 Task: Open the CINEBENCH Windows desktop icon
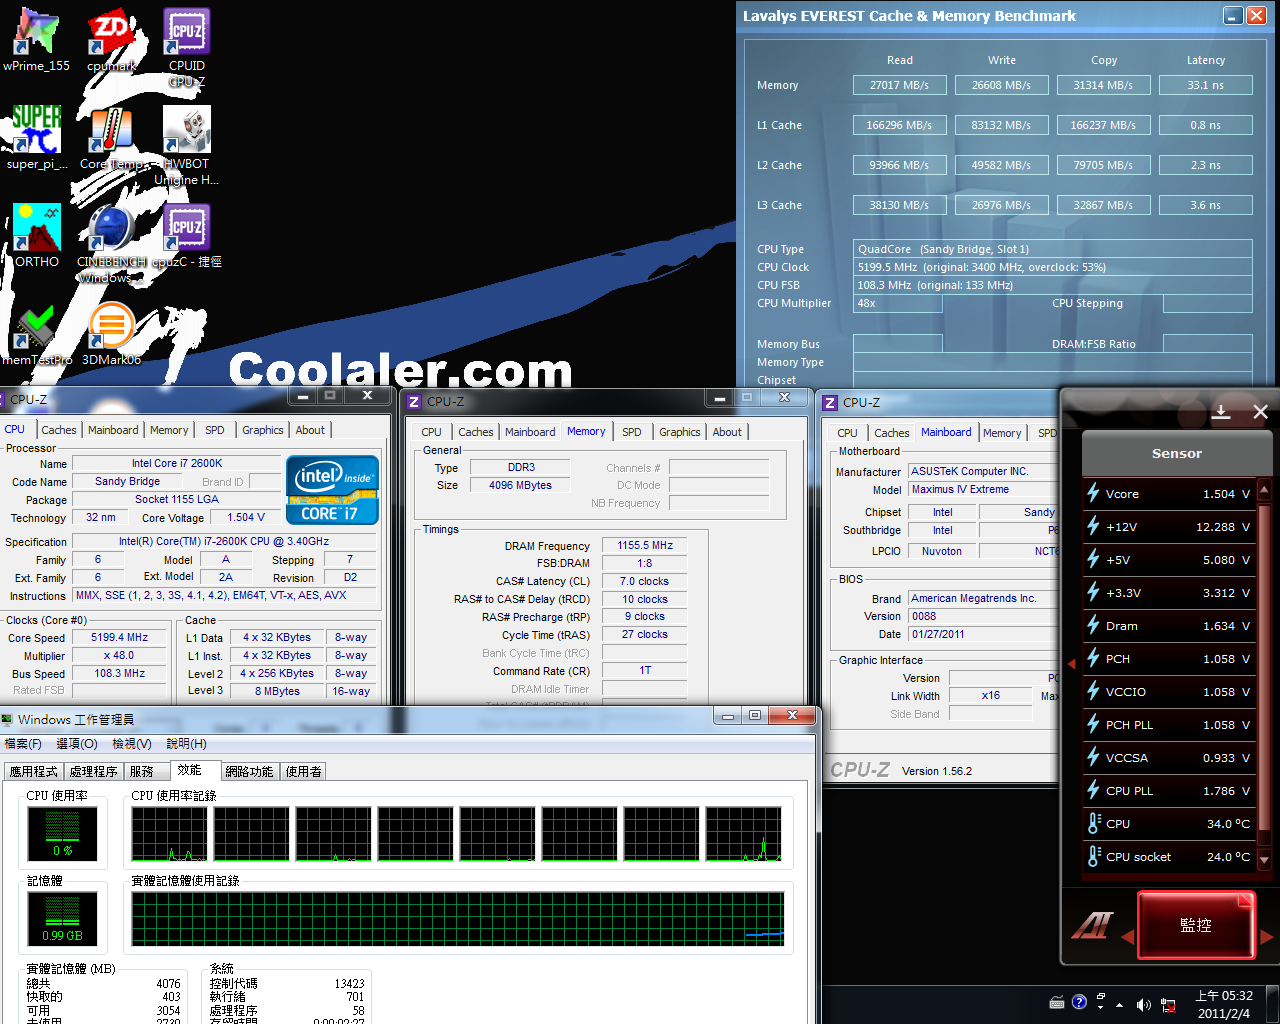(x=111, y=244)
